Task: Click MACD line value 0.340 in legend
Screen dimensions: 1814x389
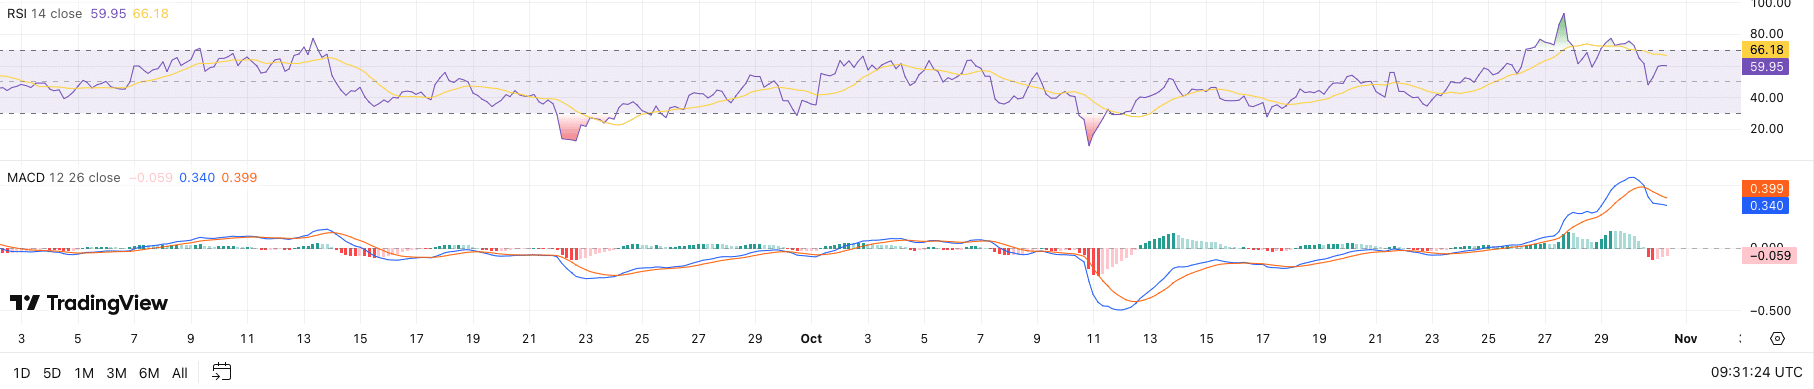Action: coord(197,177)
